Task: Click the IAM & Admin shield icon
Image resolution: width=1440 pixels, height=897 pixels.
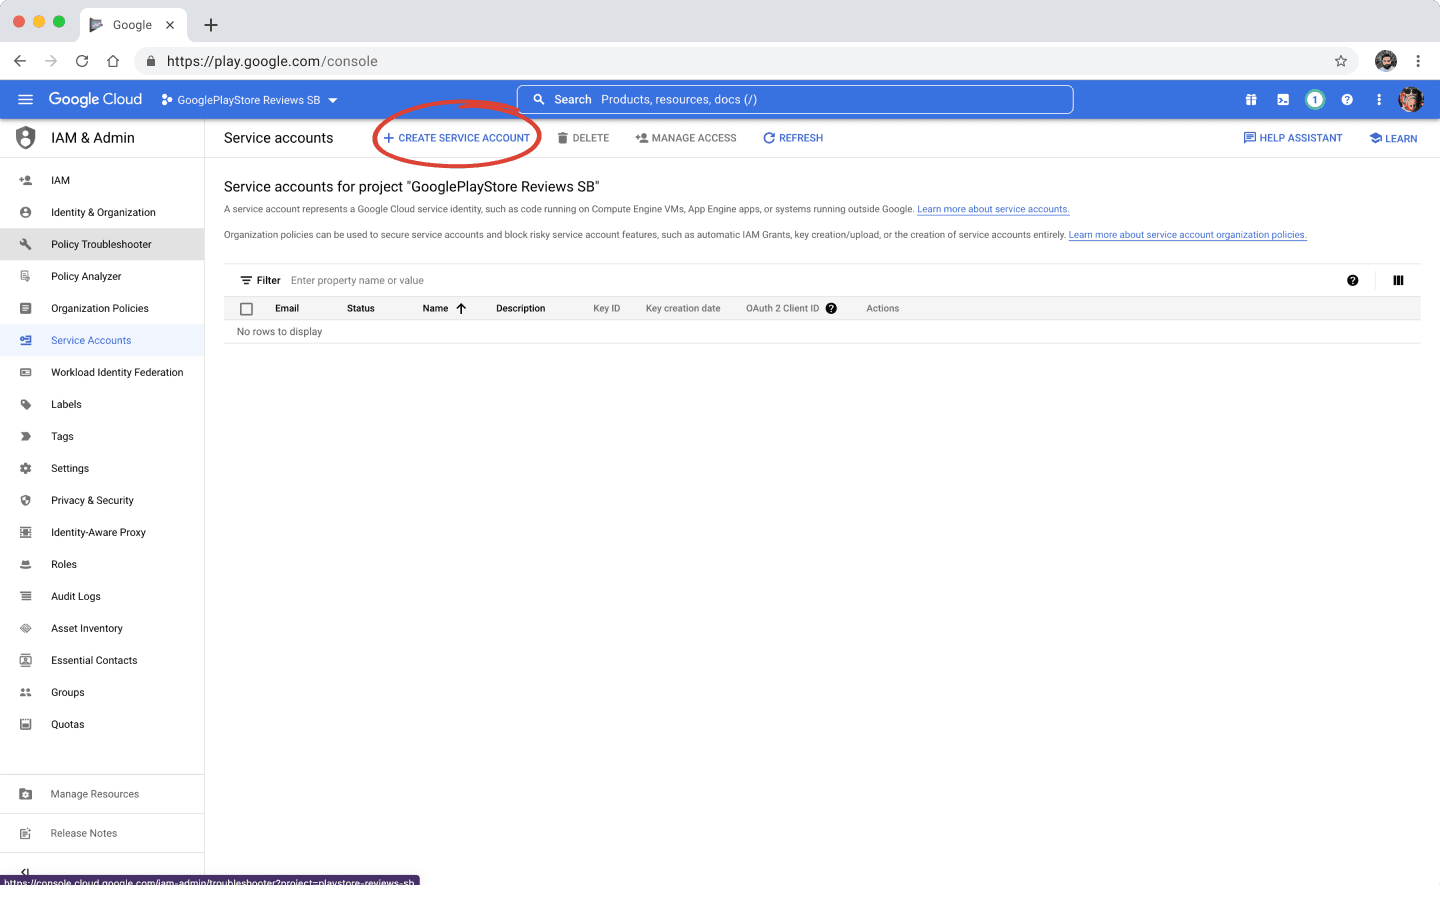Action: point(26,138)
